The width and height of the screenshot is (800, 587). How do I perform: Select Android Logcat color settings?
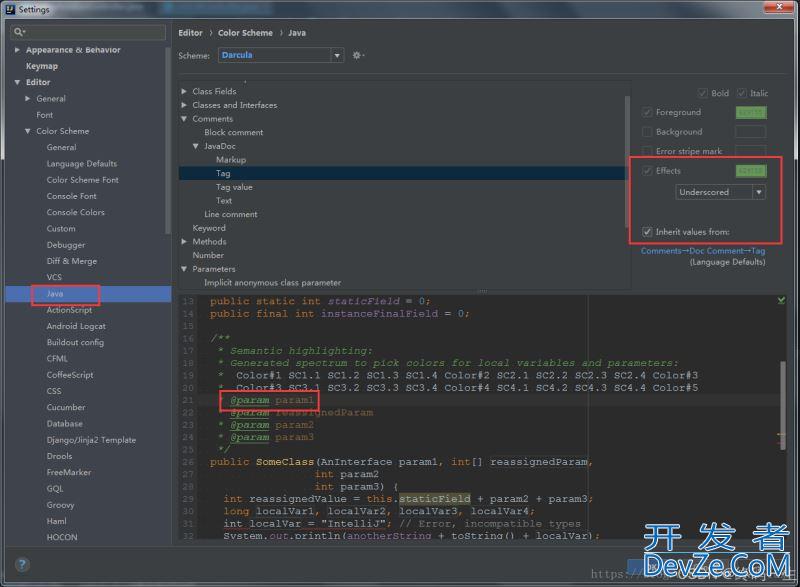point(76,326)
